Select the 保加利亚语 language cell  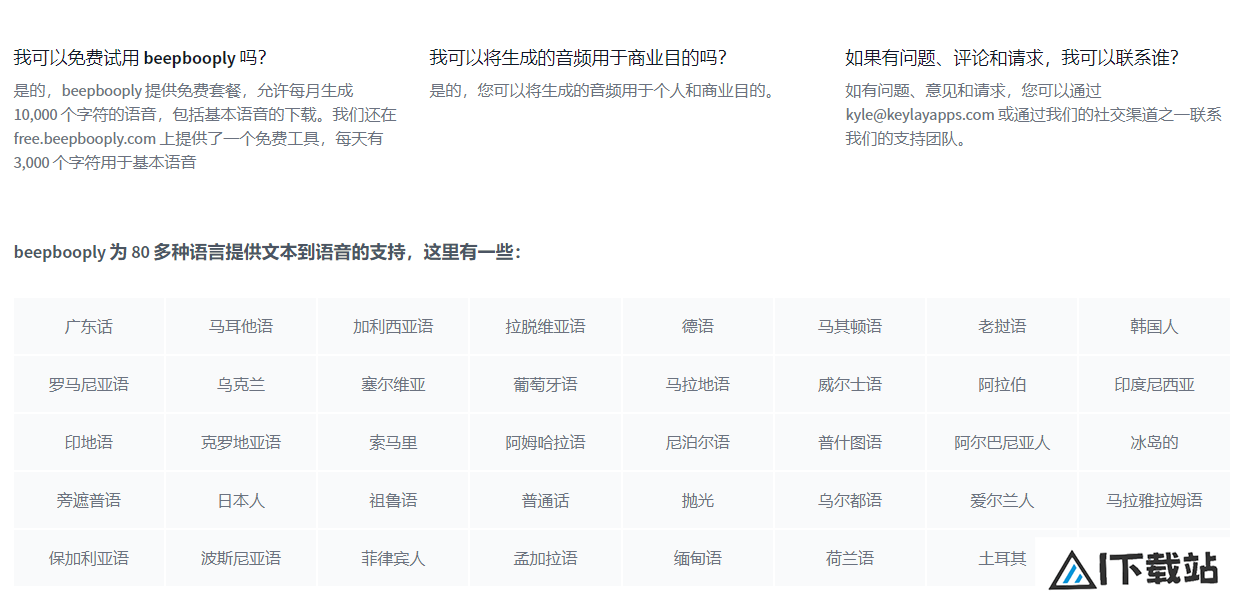90,558
